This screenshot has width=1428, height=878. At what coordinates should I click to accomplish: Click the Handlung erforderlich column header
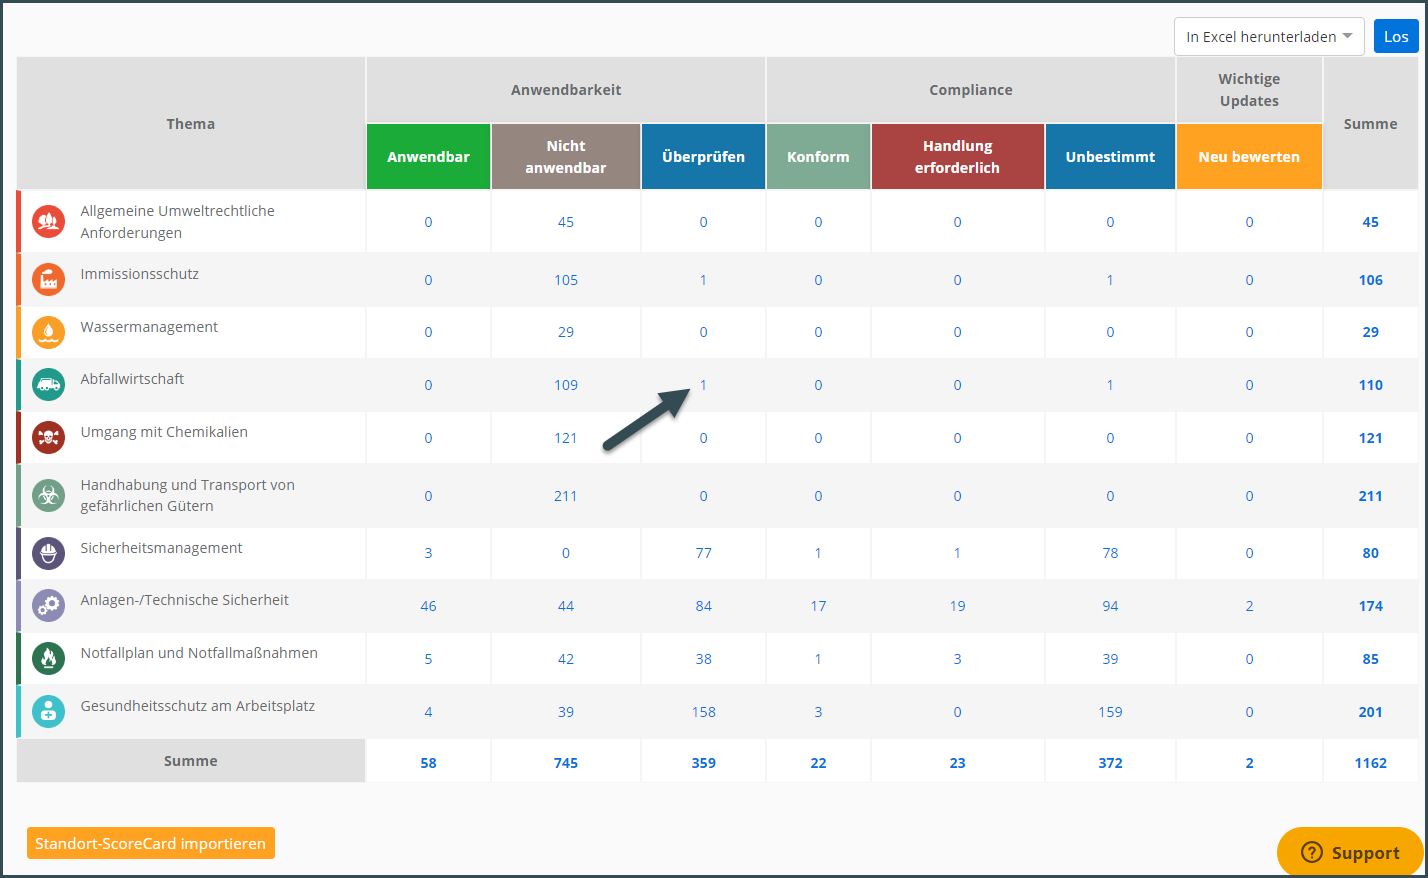coord(957,157)
